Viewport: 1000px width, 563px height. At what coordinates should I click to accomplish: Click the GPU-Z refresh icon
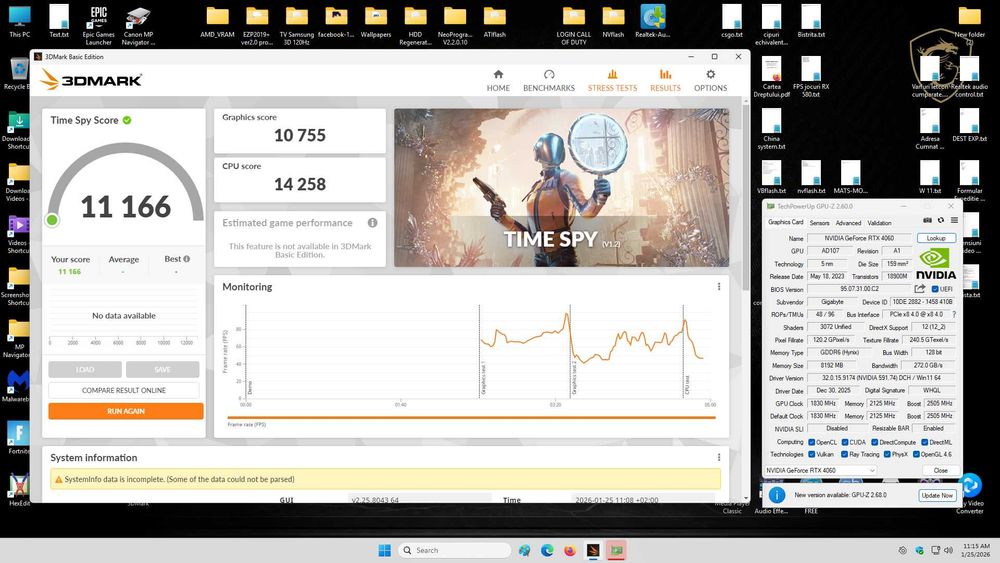click(x=941, y=221)
